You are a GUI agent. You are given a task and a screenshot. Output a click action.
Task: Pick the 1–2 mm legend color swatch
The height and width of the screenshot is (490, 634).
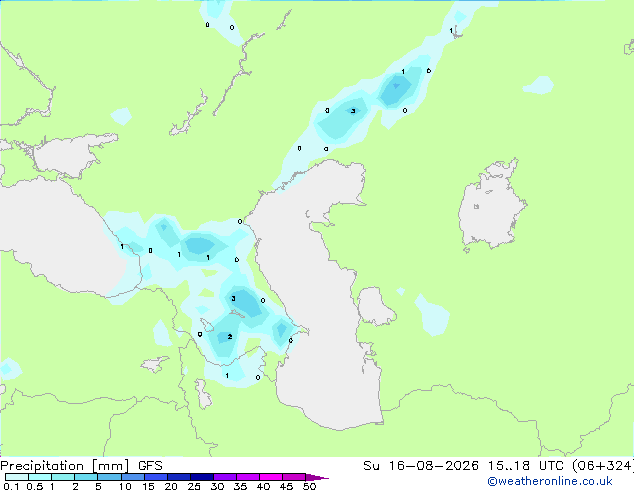pos(63,477)
